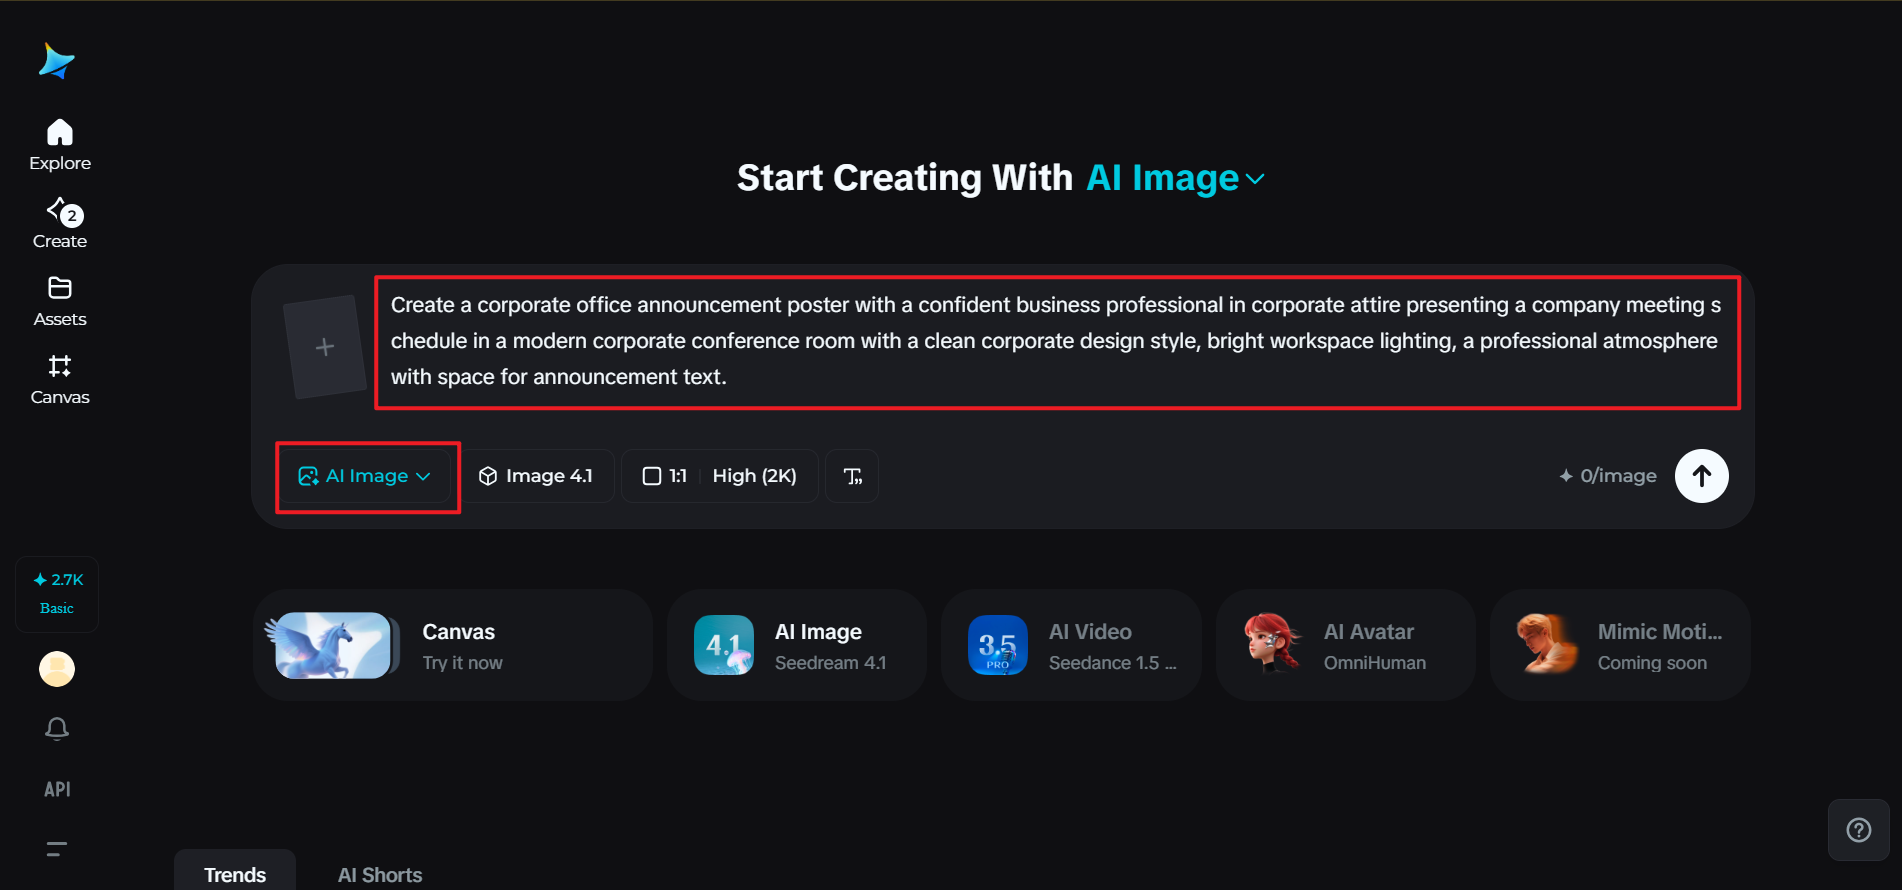Click the text style icon in prompt toolbar
The width and height of the screenshot is (1902, 890).
pos(852,476)
